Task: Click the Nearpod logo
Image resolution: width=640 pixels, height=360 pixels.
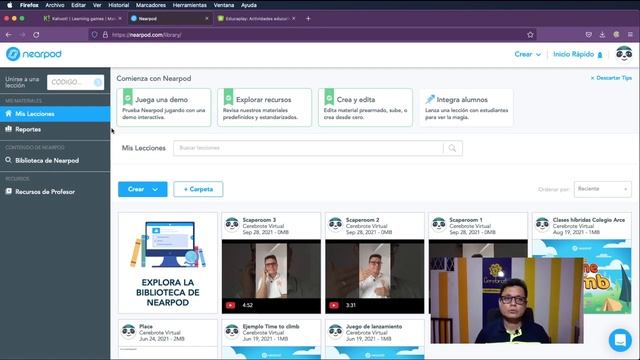Action: (34, 54)
